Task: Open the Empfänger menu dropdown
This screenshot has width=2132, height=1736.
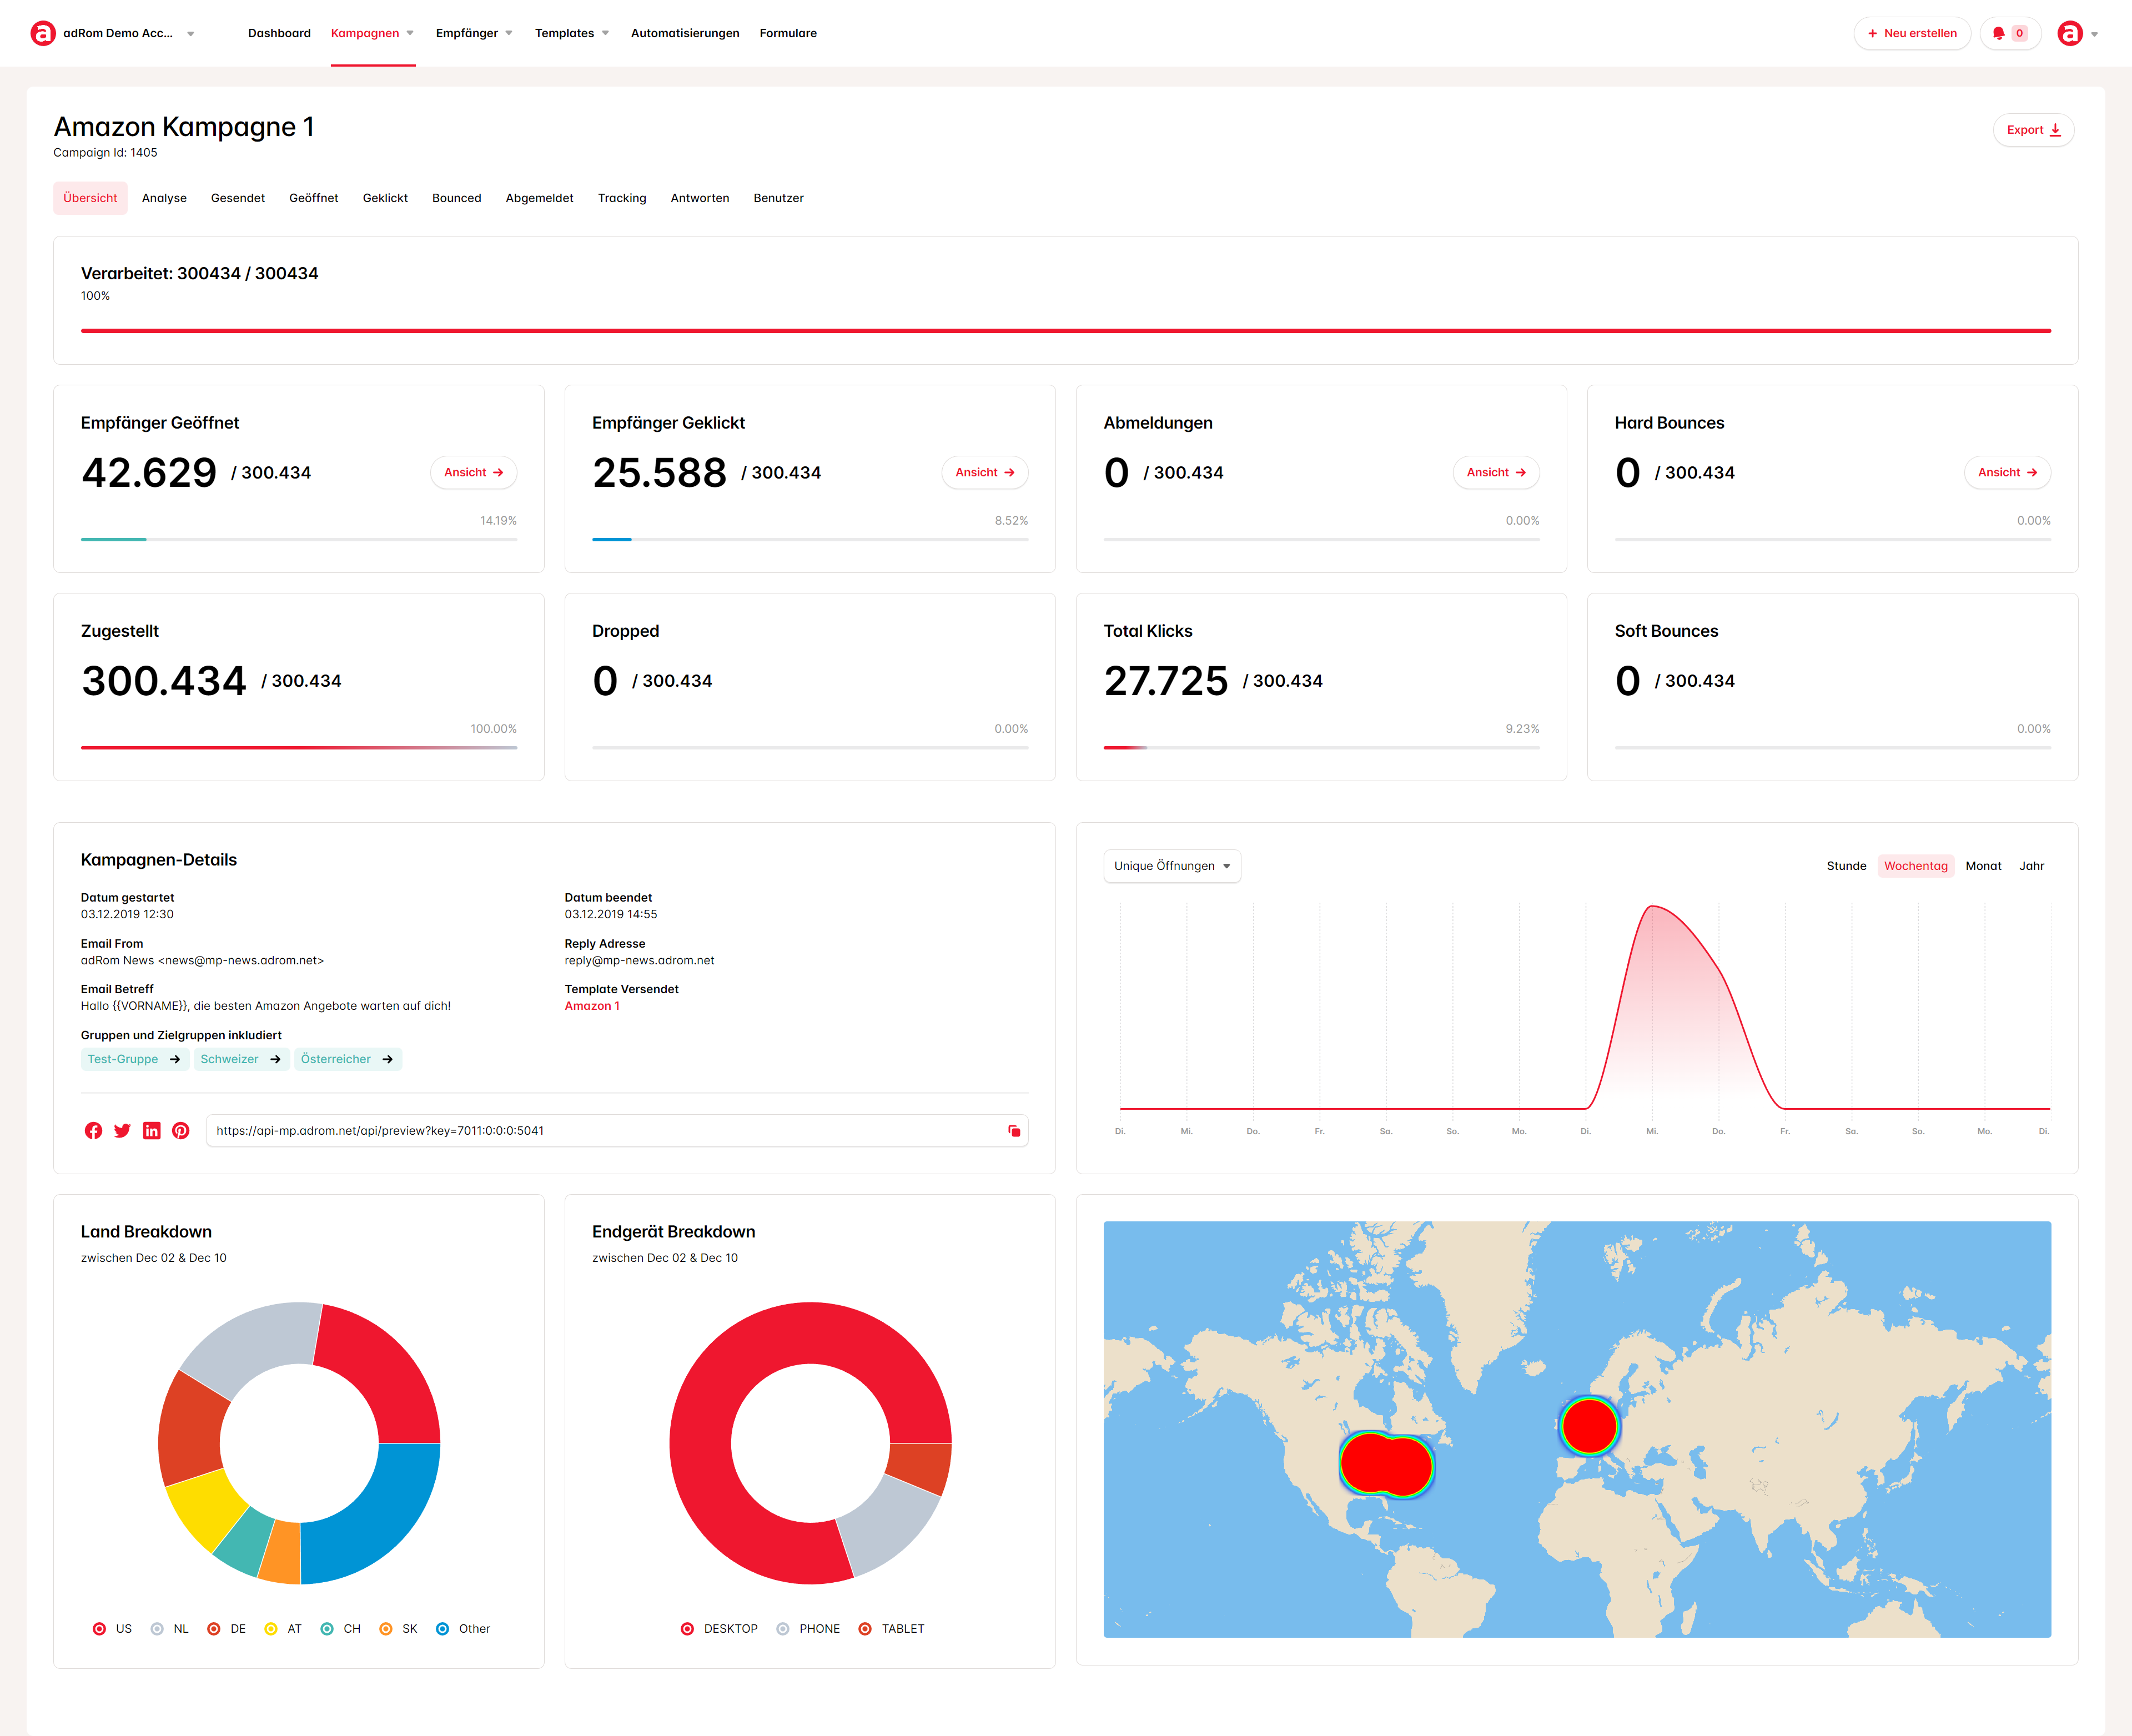Action: coord(509,33)
